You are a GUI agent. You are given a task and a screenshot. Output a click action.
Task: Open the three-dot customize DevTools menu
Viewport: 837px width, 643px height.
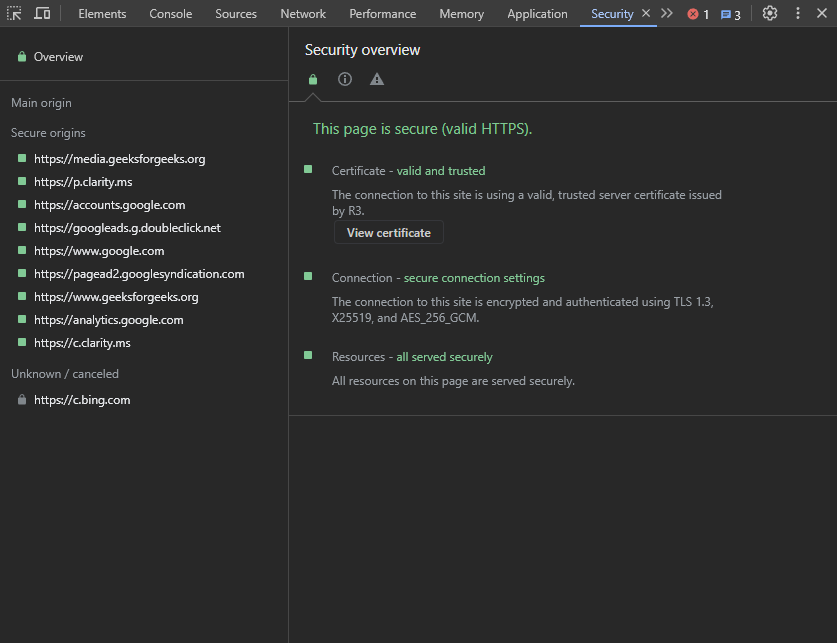[797, 14]
